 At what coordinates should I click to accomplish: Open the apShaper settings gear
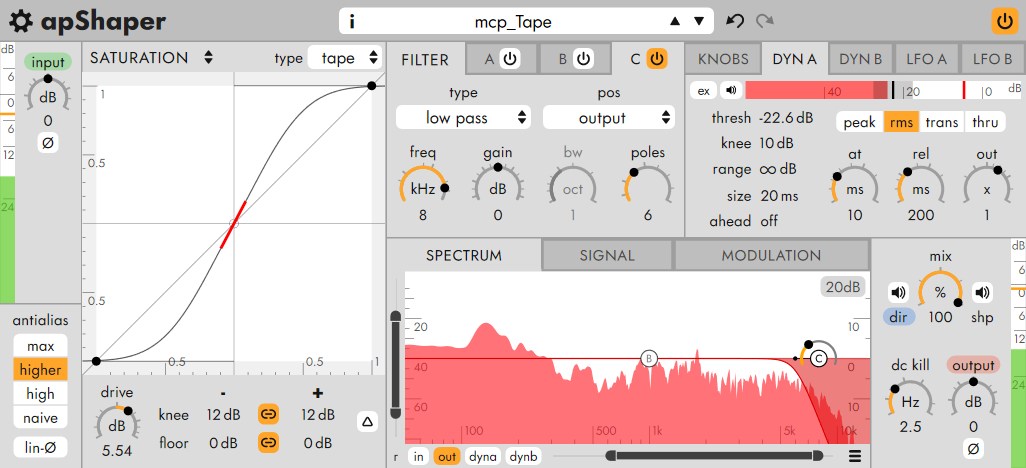21,21
